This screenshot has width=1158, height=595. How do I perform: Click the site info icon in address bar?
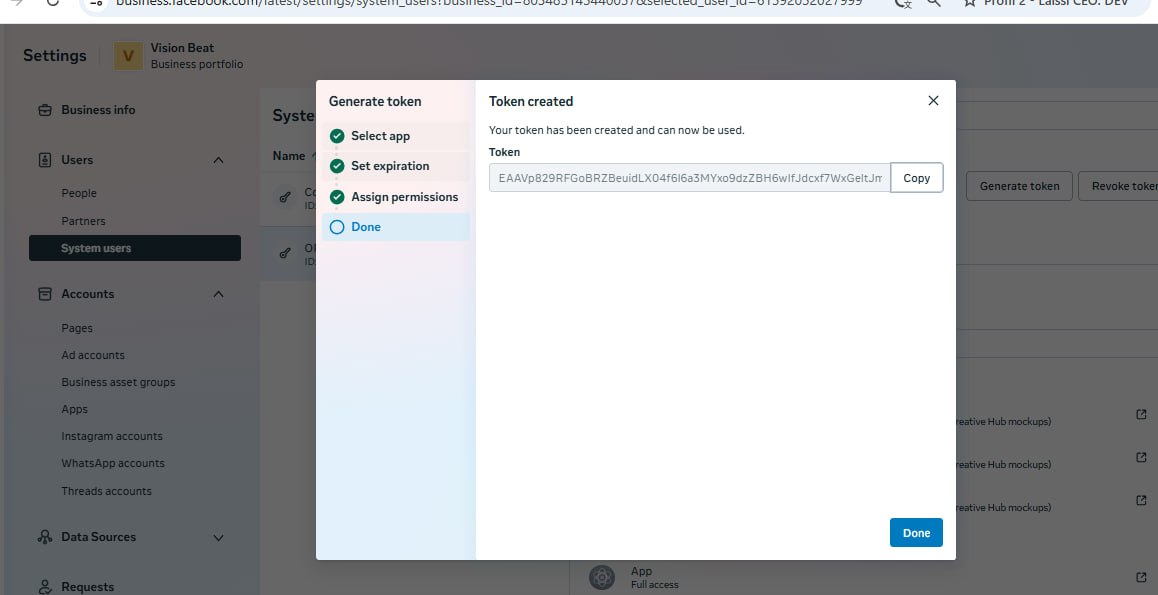point(95,3)
